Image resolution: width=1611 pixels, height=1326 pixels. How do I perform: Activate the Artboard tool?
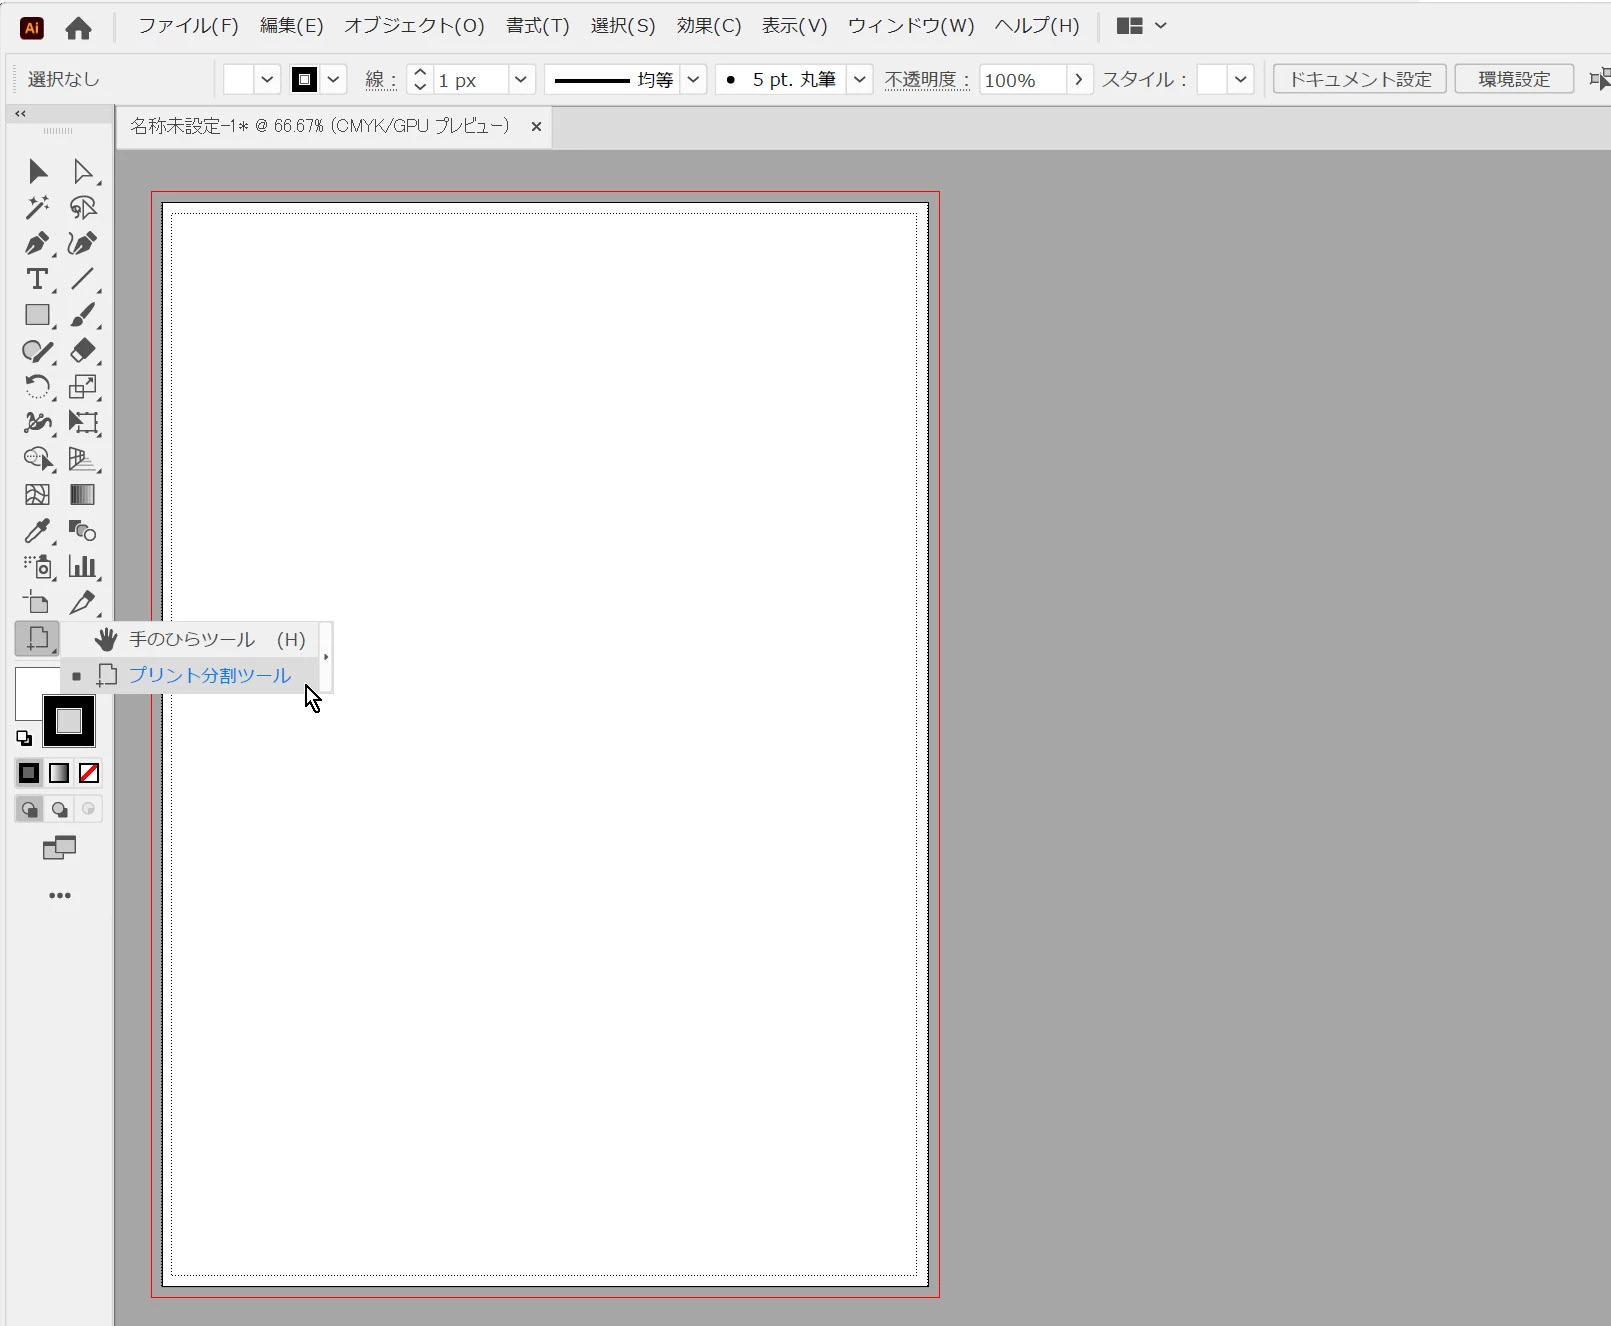click(x=38, y=603)
